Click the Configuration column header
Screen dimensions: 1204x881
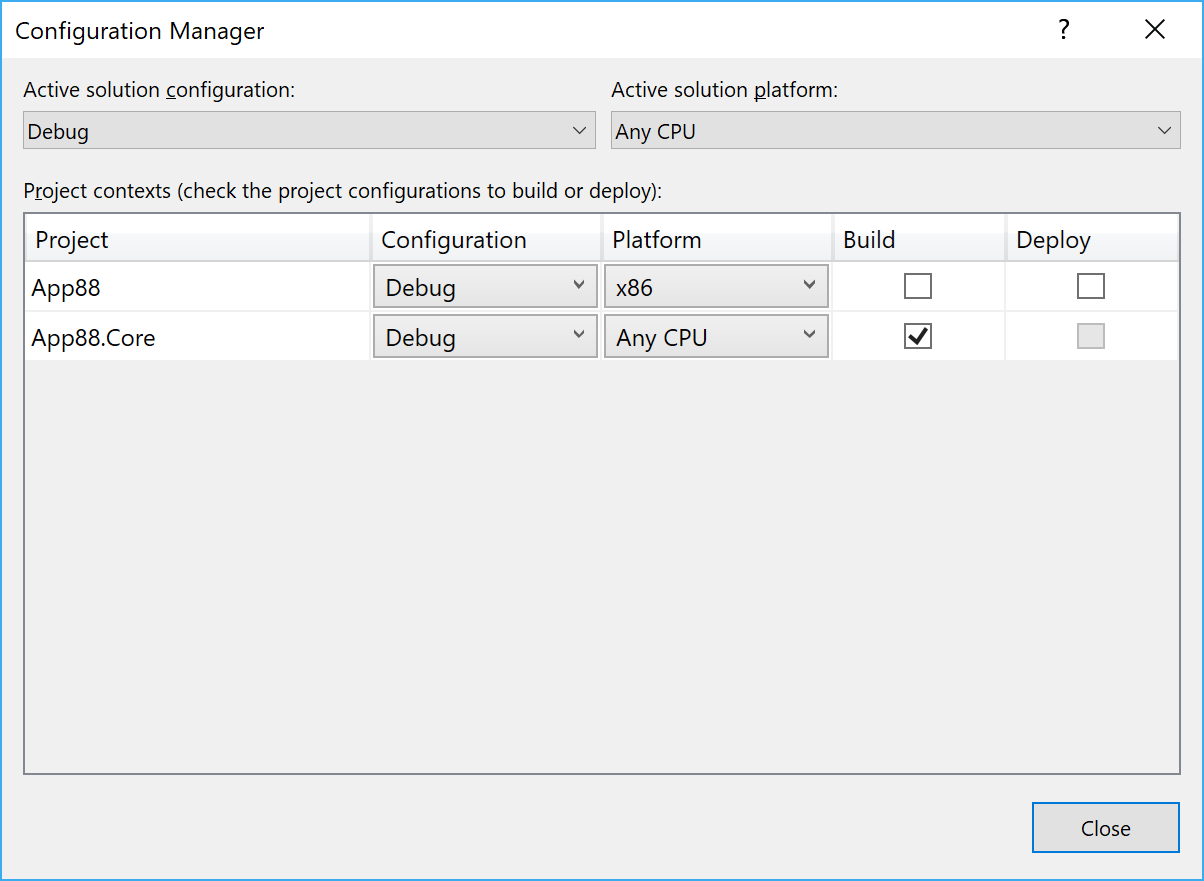point(454,240)
